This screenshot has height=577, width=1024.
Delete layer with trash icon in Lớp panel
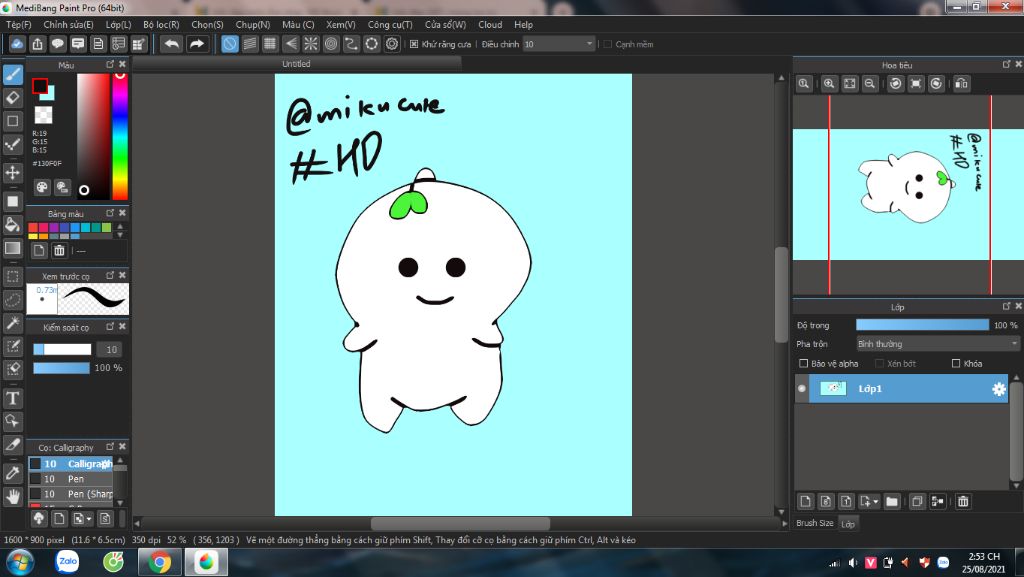click(963, 501)
